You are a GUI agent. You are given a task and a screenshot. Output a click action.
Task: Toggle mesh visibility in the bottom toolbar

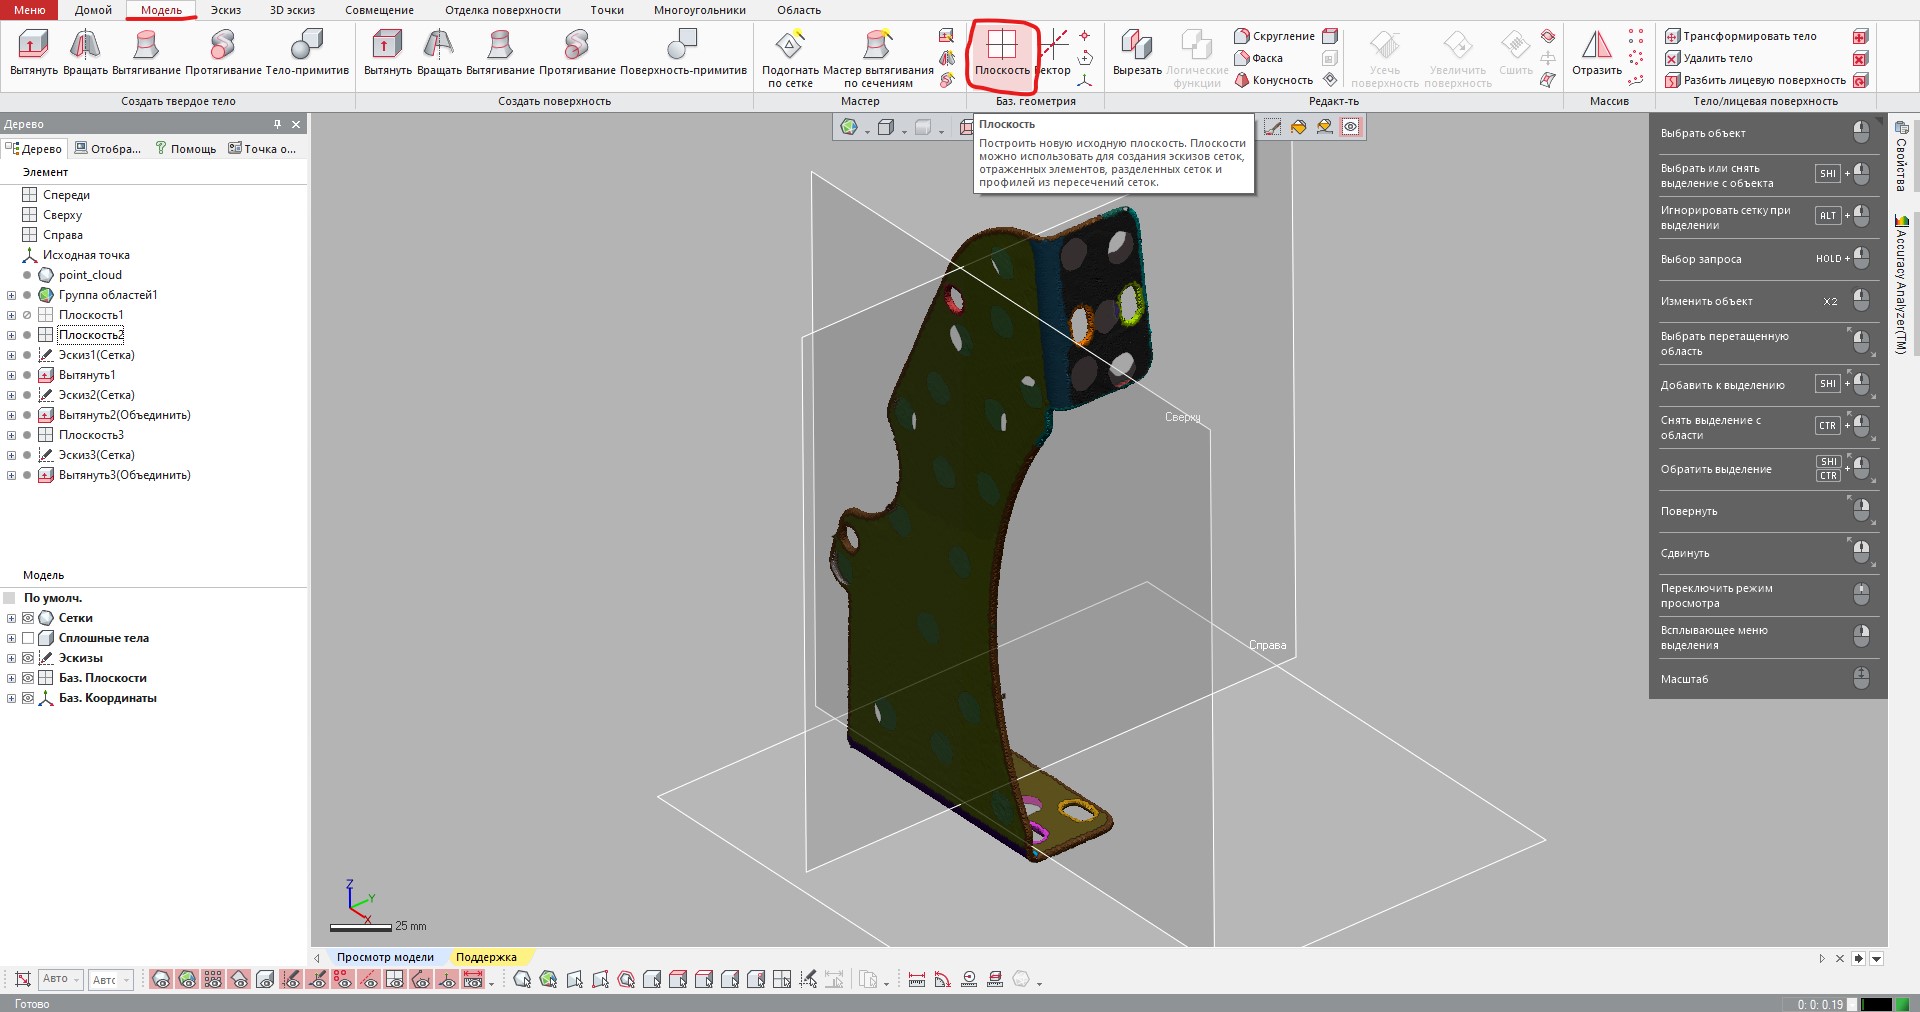coord(161,980)
